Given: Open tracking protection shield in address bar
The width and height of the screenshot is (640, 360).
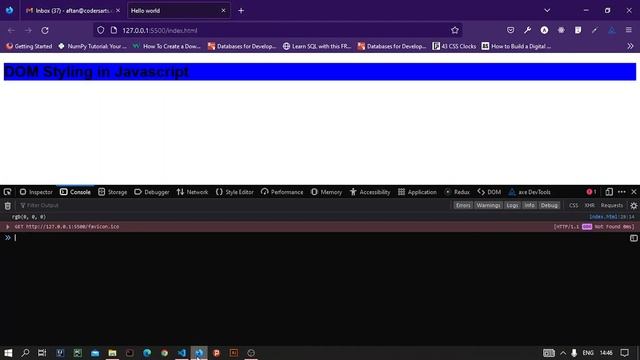Looking at the screenshot, I should [100, 30].
